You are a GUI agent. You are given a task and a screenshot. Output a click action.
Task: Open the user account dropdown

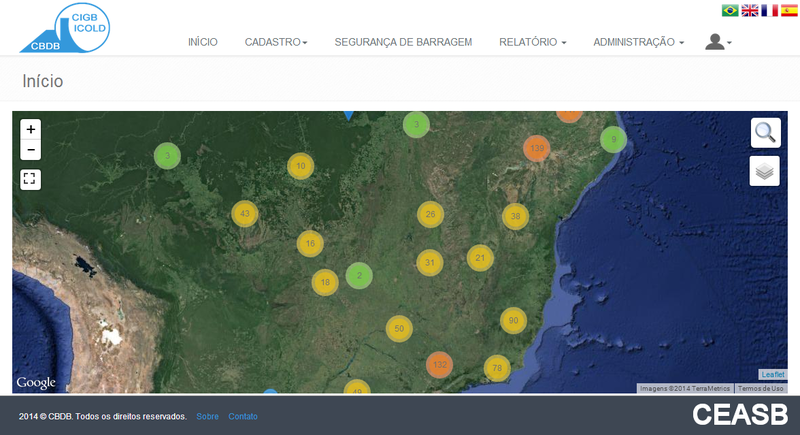718,42
